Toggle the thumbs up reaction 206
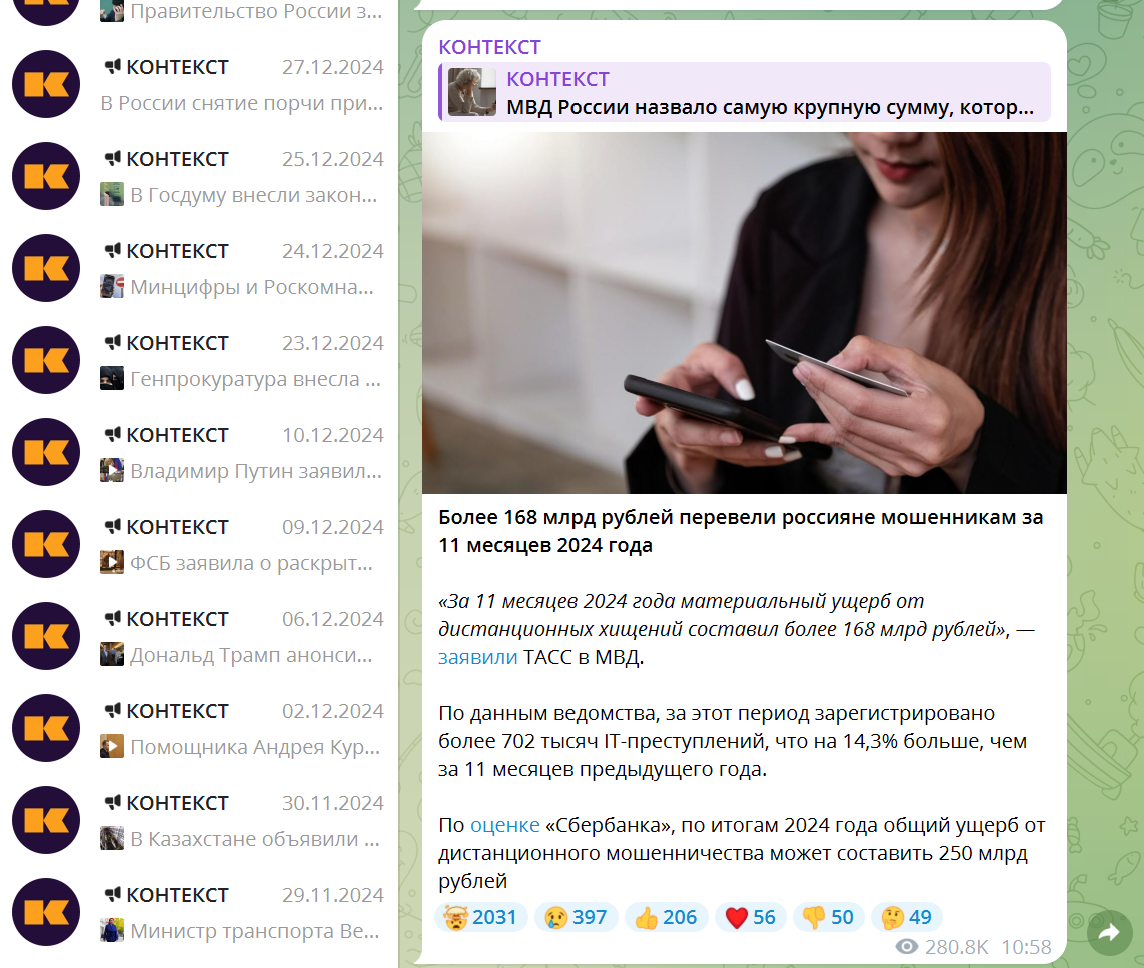The image size is (1144, 968). [x=665, y=917]
